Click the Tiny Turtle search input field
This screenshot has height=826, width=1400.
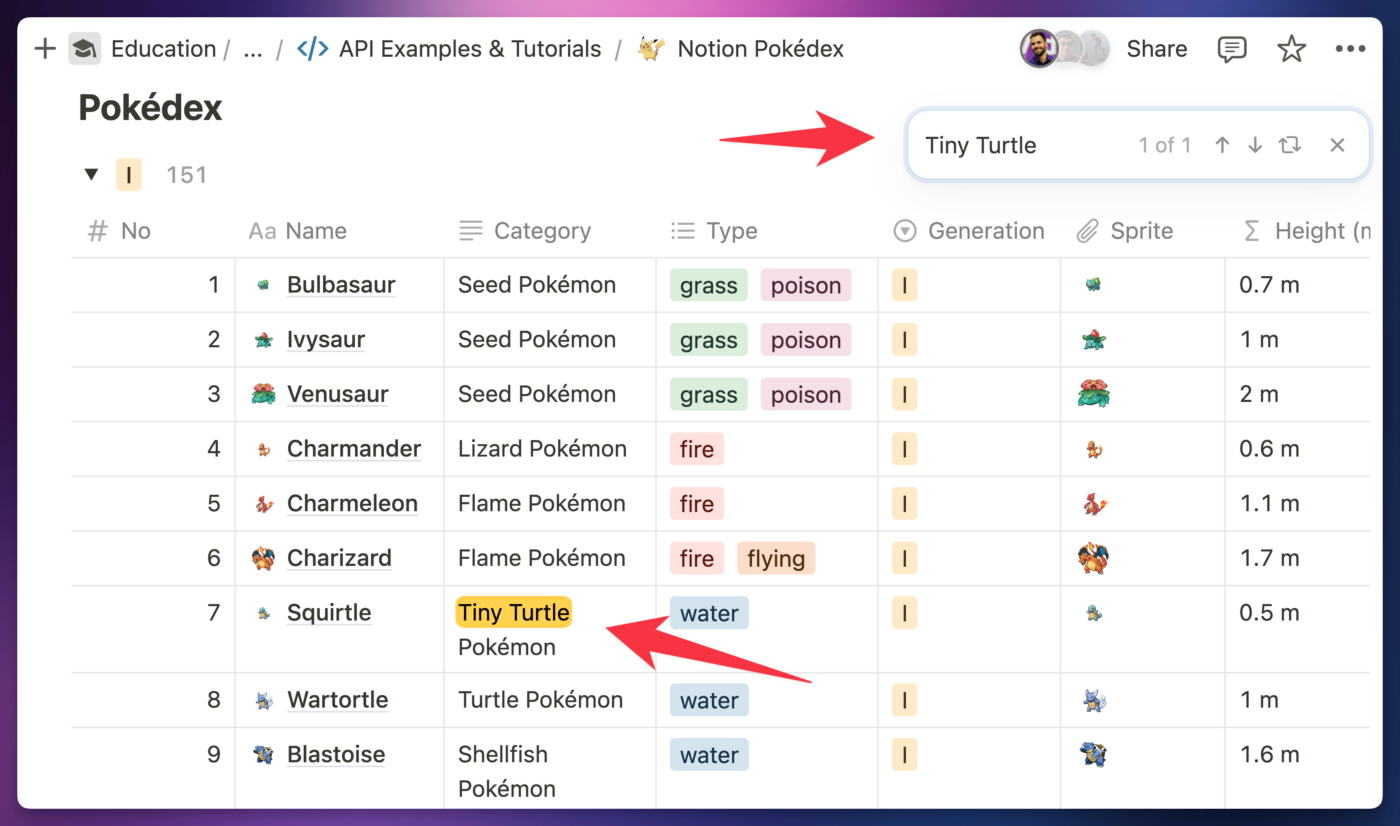point(981,145)
